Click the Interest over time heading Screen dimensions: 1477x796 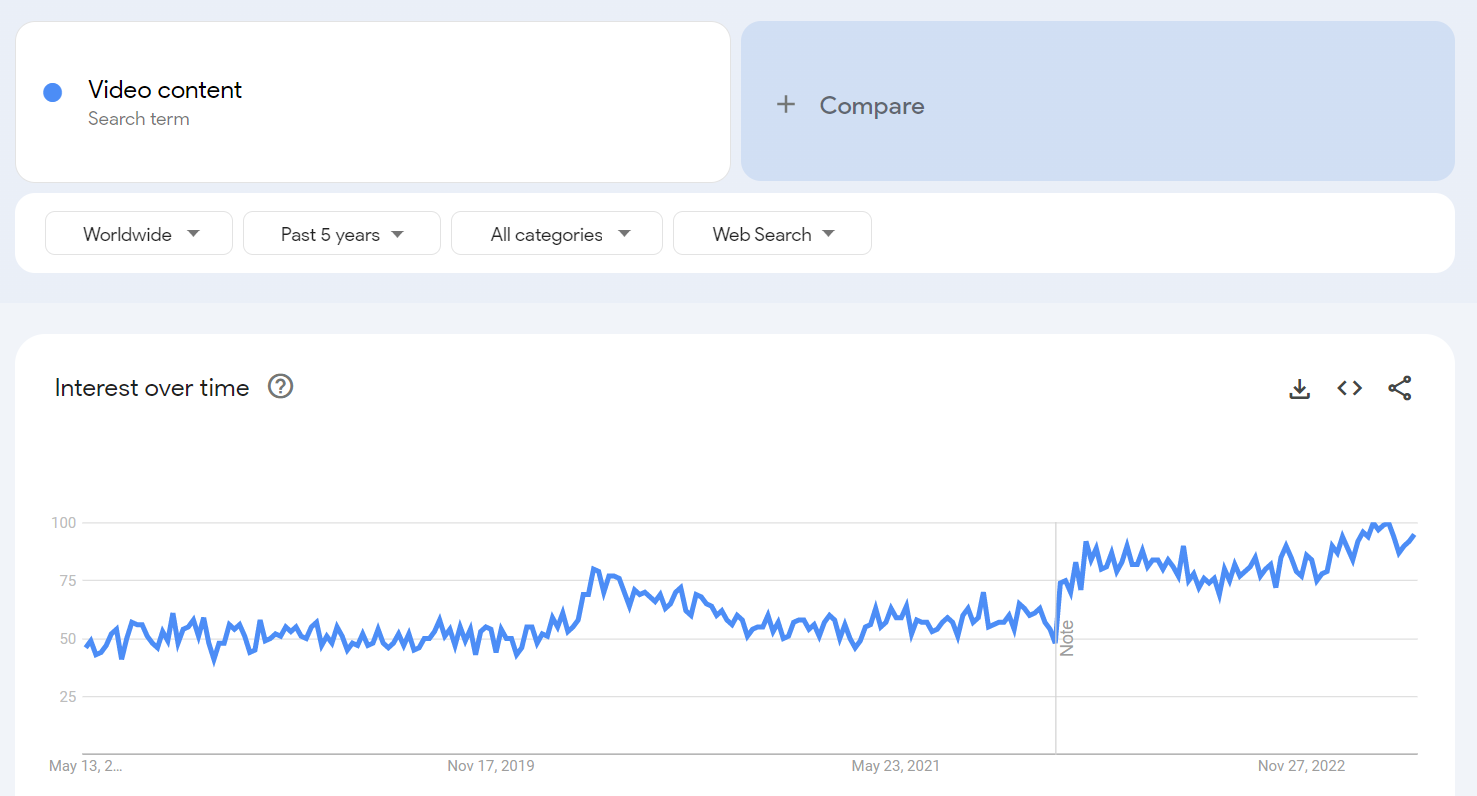[152, 388]
